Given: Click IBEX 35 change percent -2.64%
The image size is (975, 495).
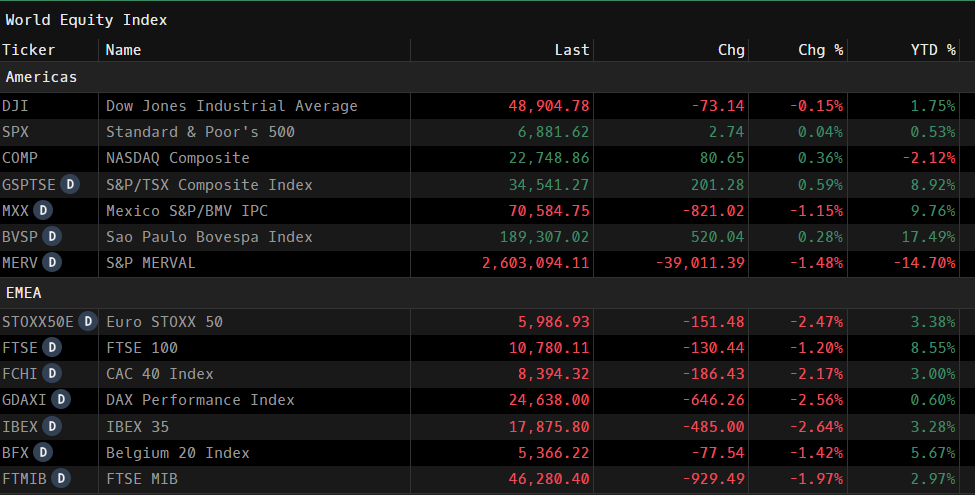Looking at the screenshot, I should click(x=816, y=427).
